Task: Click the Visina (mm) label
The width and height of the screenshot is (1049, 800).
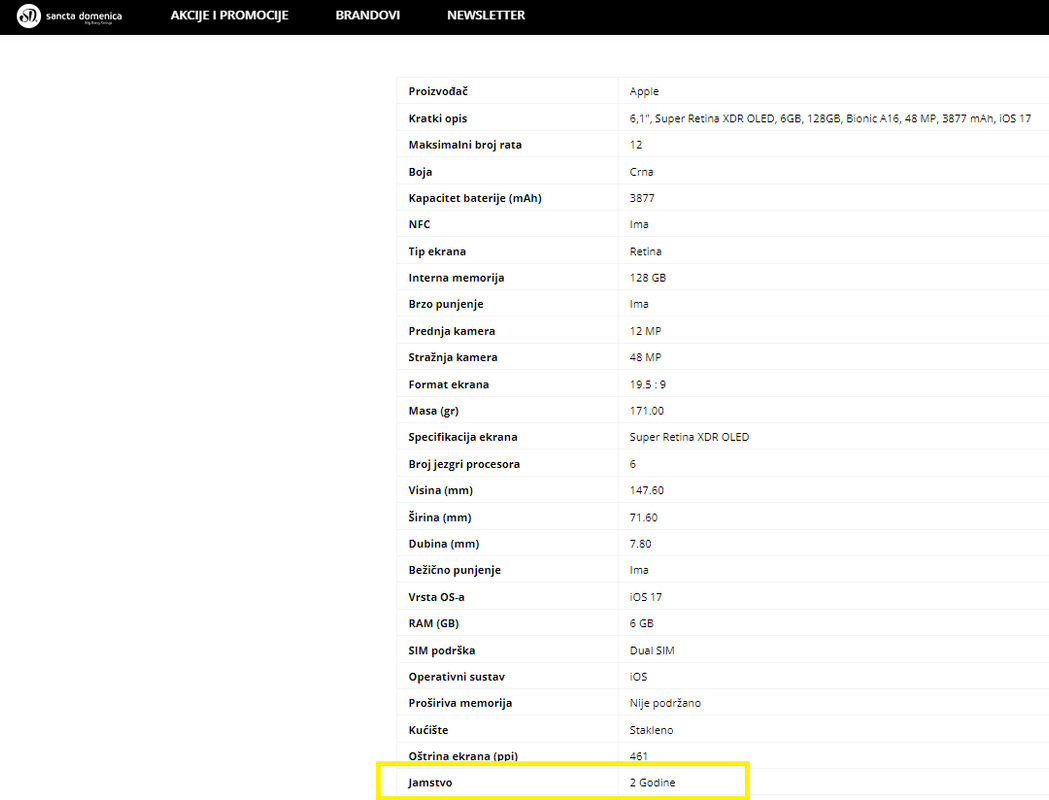Action: coord(440,490)
